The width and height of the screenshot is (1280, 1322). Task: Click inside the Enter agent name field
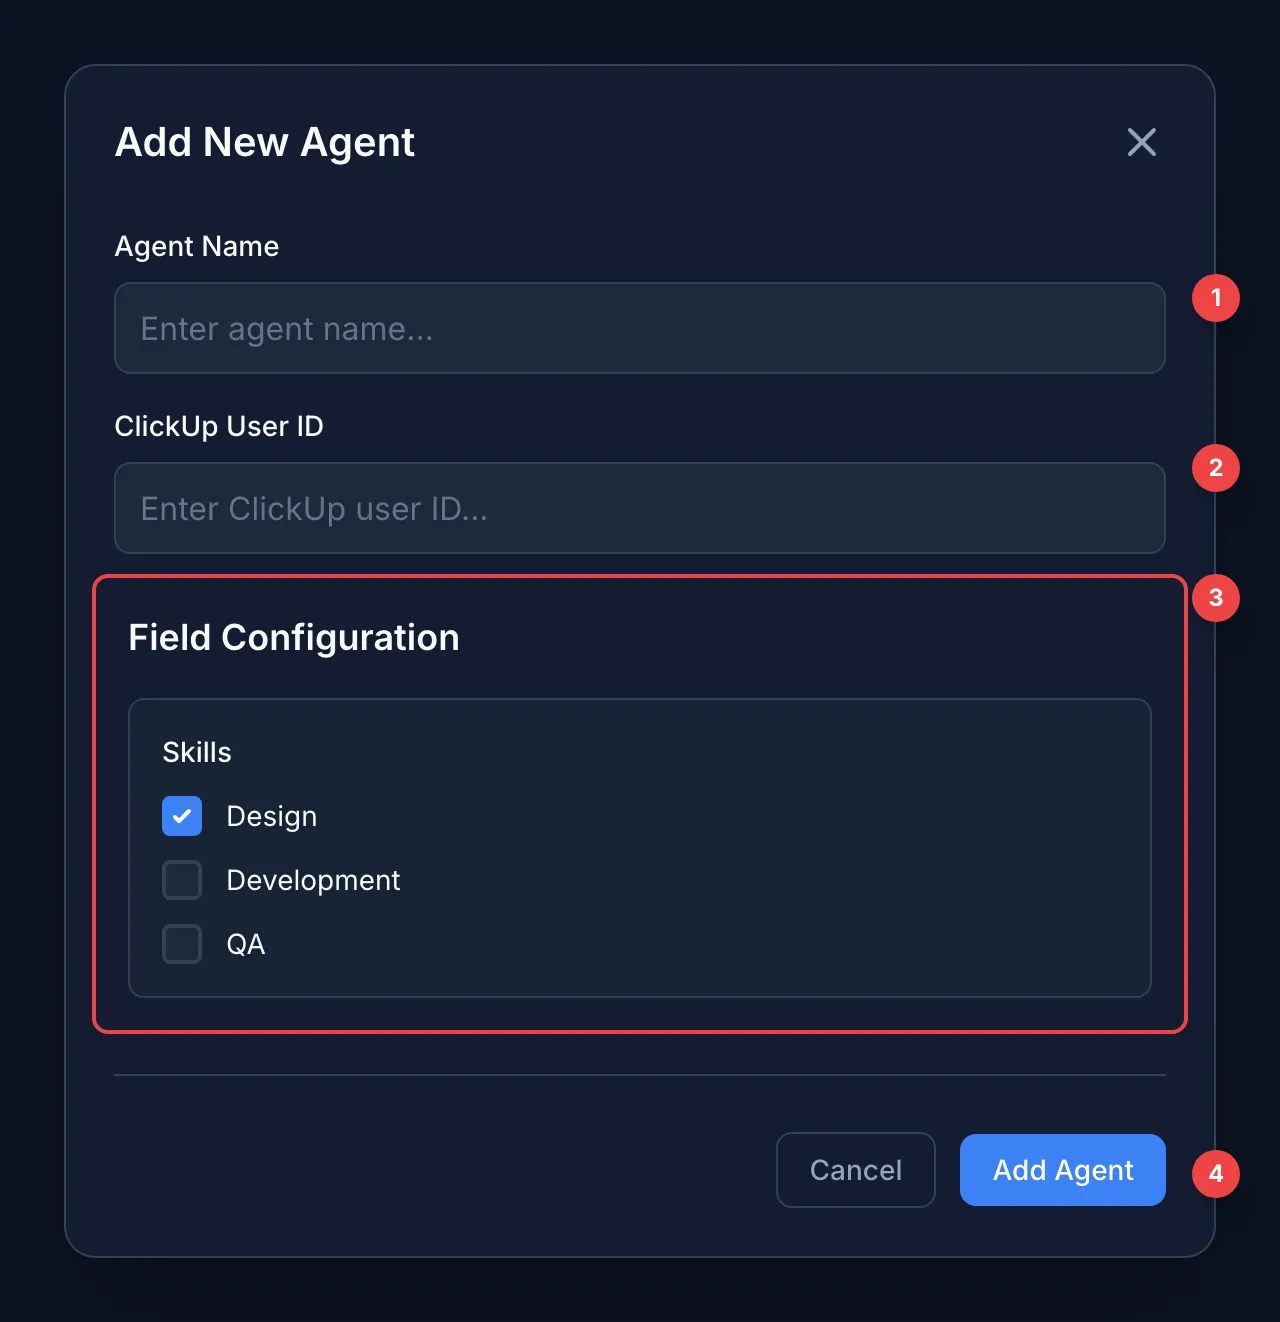[640, 328]
